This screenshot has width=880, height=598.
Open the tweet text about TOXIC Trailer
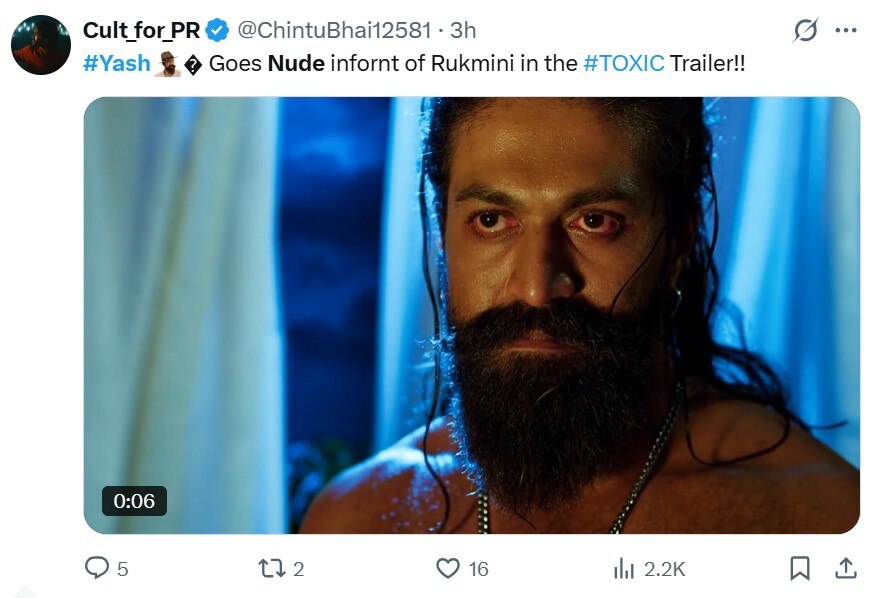pos(414,63)
